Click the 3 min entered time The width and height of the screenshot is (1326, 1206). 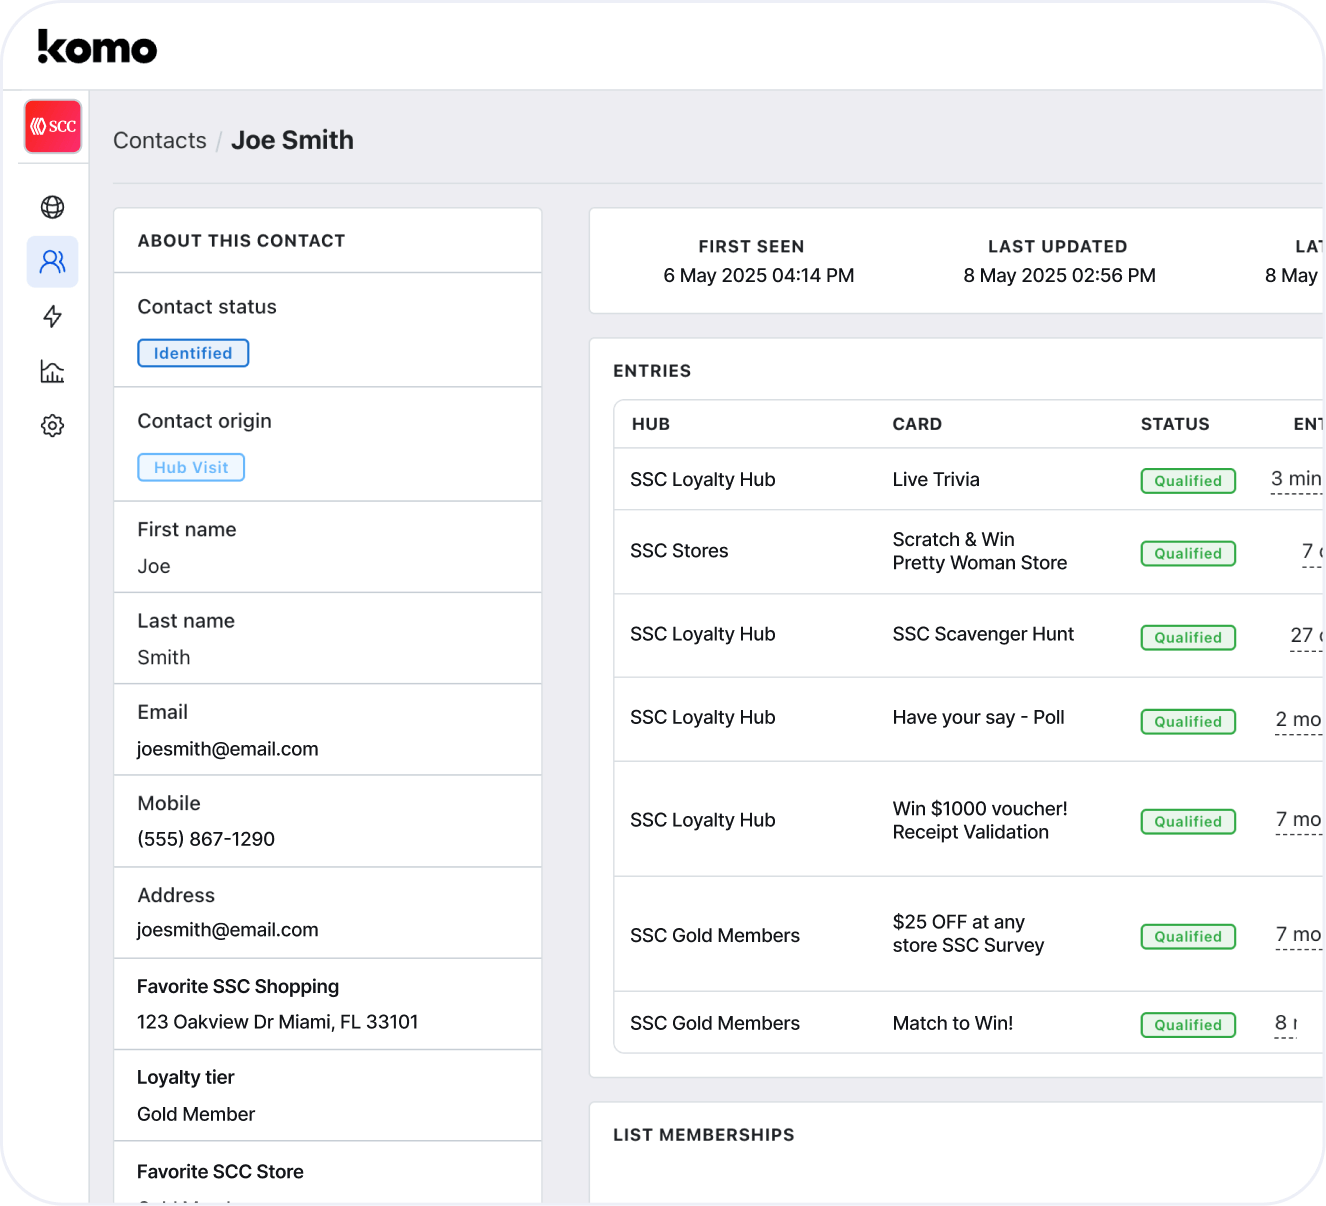1296,479
